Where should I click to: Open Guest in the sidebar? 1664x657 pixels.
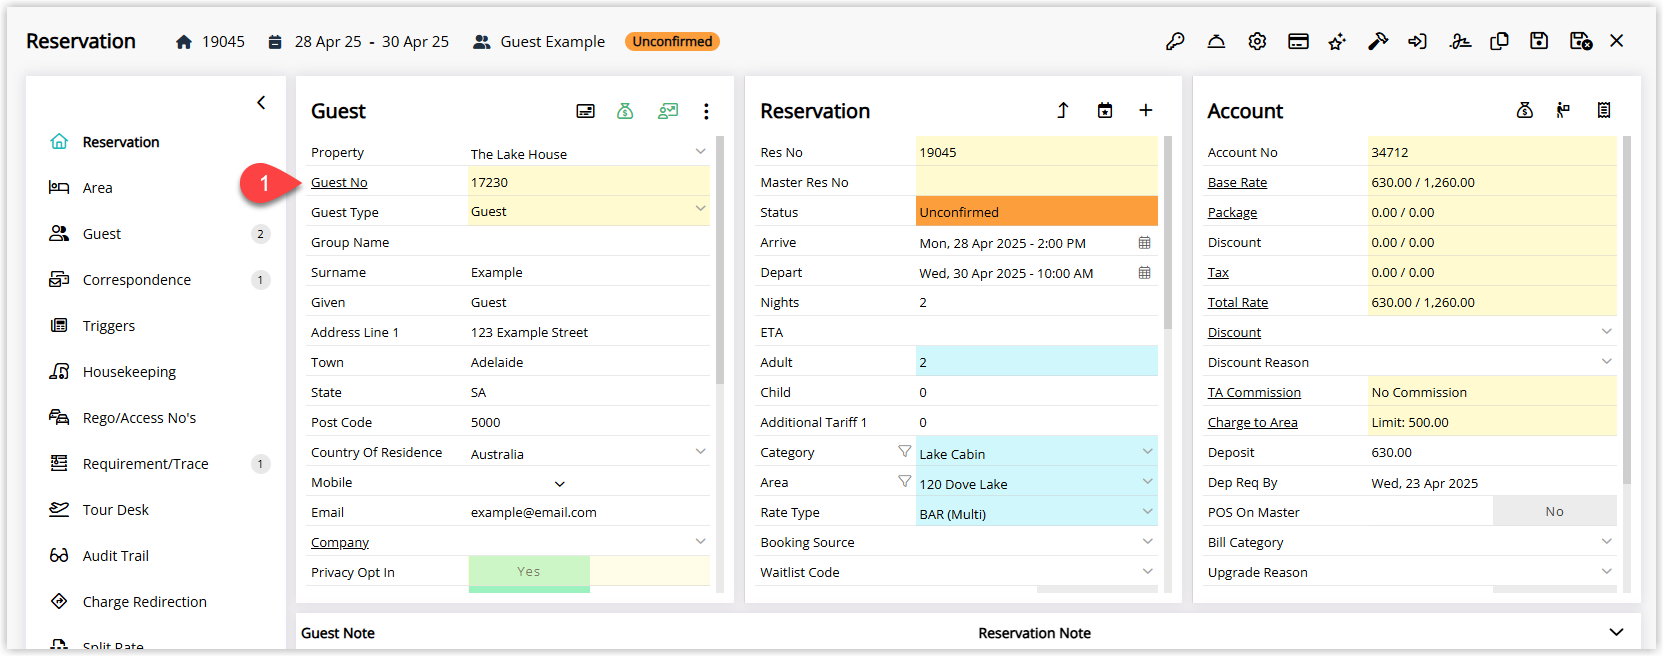click(102, 234)
